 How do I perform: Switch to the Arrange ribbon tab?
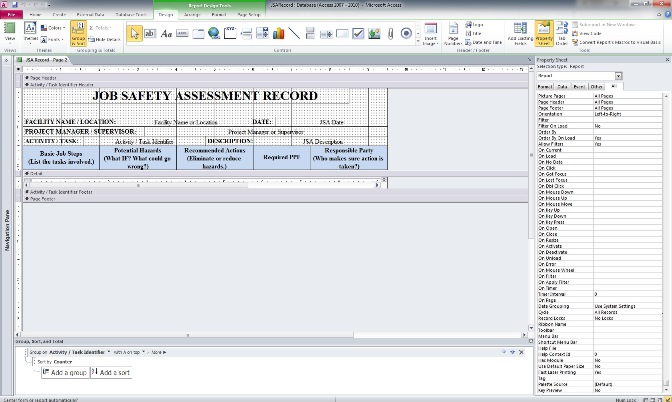pos(192,15)
